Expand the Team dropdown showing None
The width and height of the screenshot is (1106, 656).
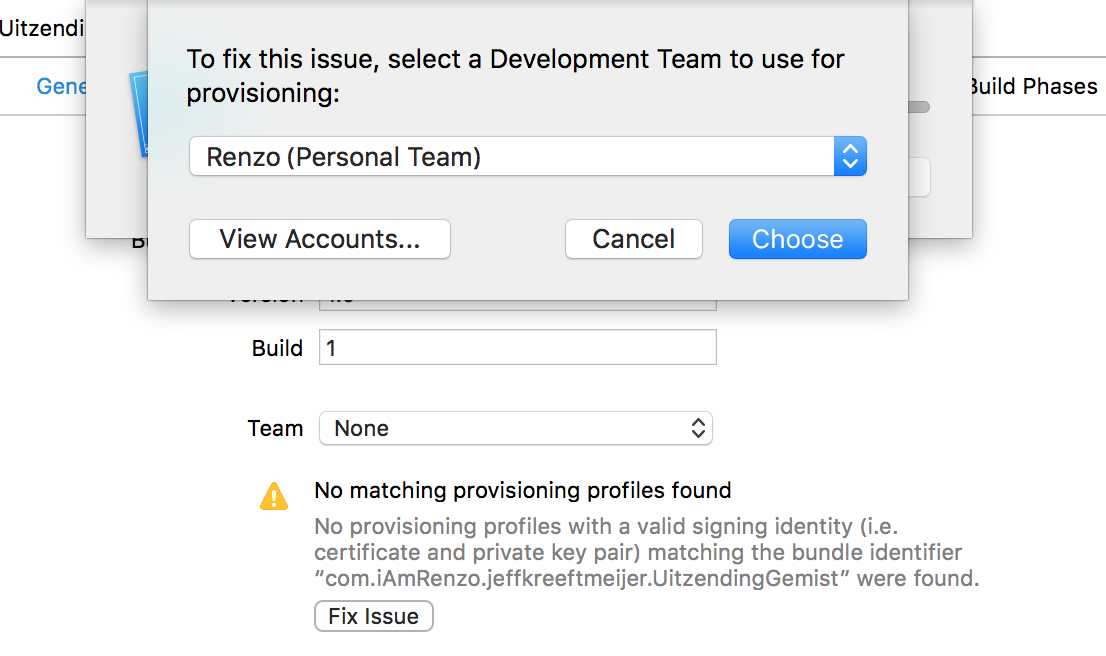515,429
